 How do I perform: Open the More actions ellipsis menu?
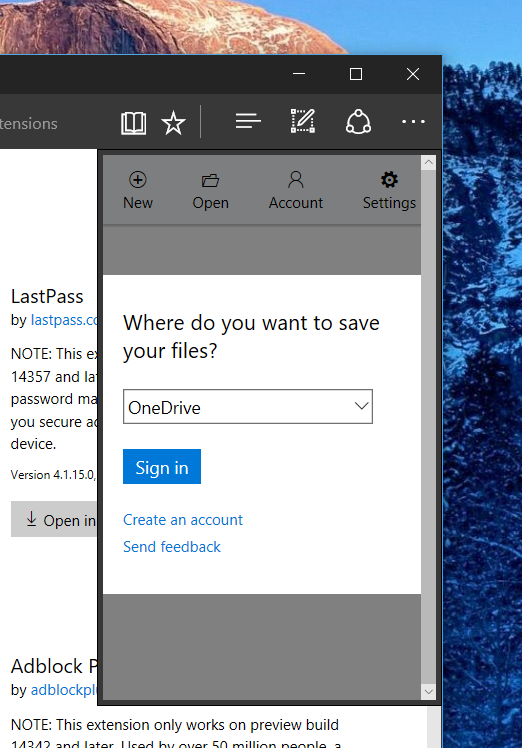[x=413, y=122]
